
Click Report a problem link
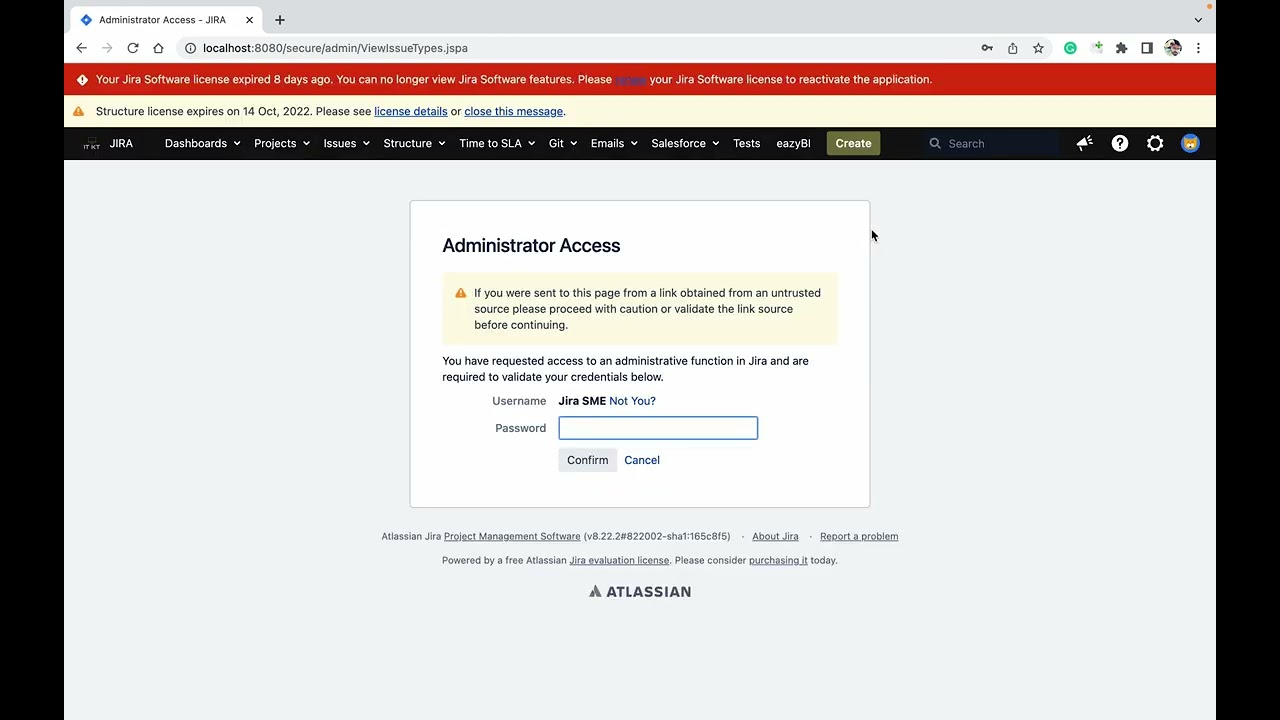[859, 537]
